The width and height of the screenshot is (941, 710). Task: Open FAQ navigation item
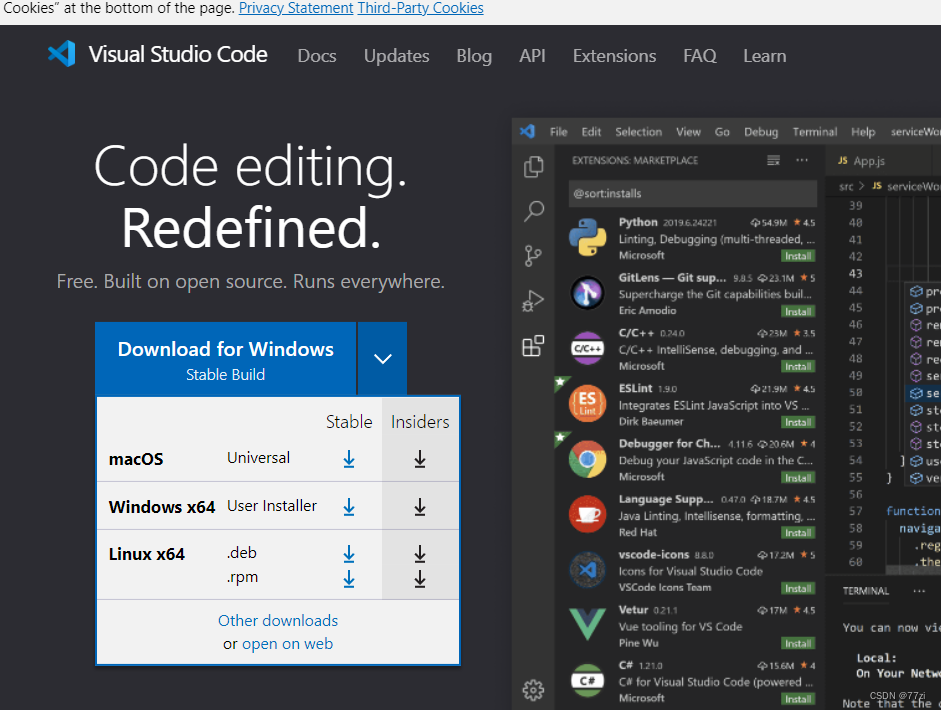point(700,56)
